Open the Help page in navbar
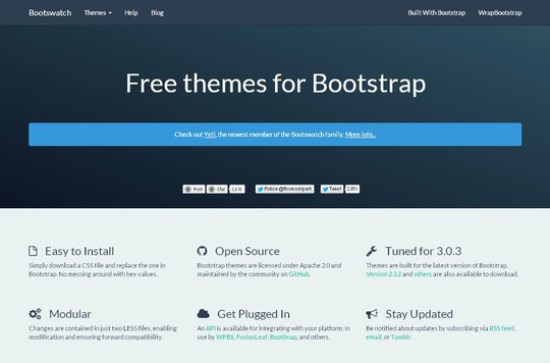550x363 pixels. 131,13
